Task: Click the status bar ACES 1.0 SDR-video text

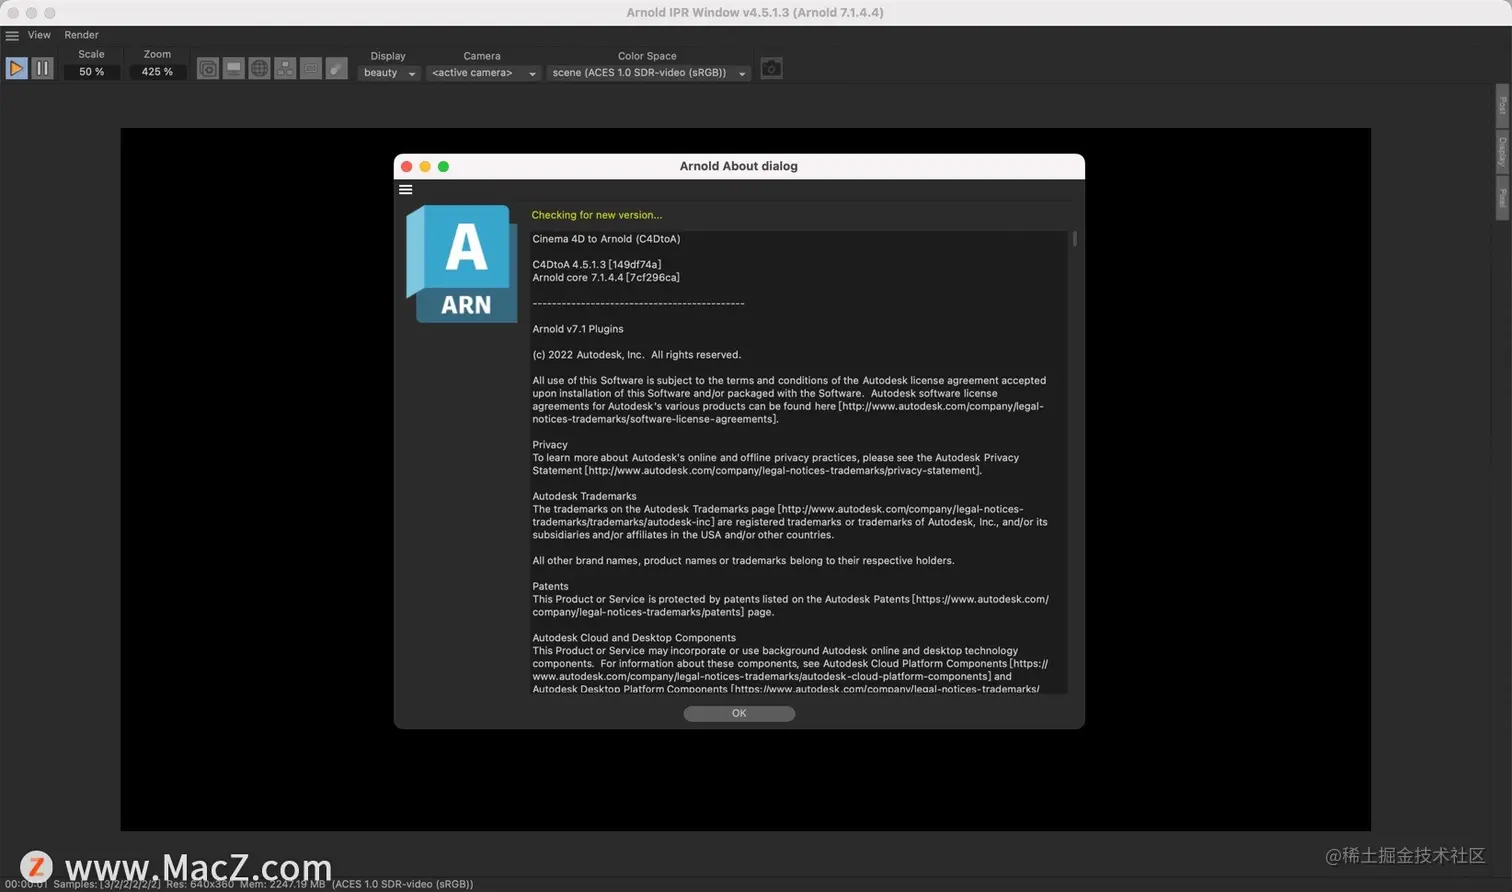Action: [402, 884]
